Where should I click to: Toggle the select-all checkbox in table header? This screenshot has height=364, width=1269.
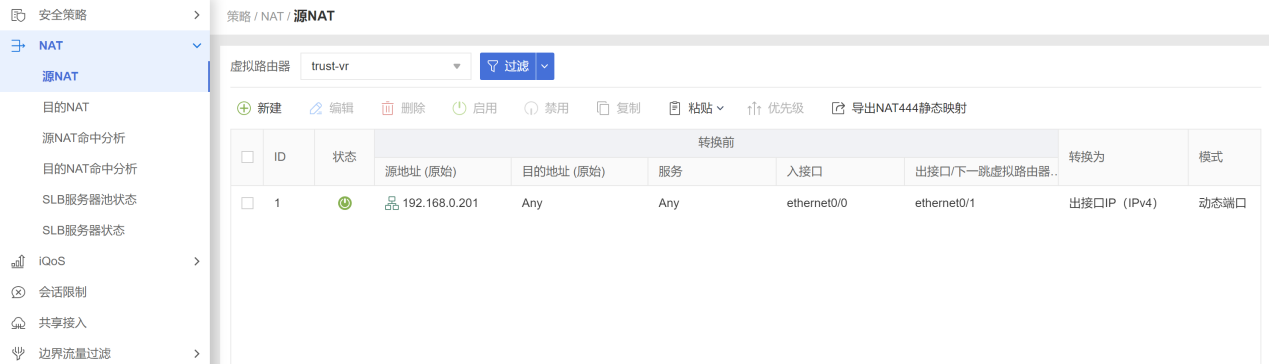[x=247, y=157]
